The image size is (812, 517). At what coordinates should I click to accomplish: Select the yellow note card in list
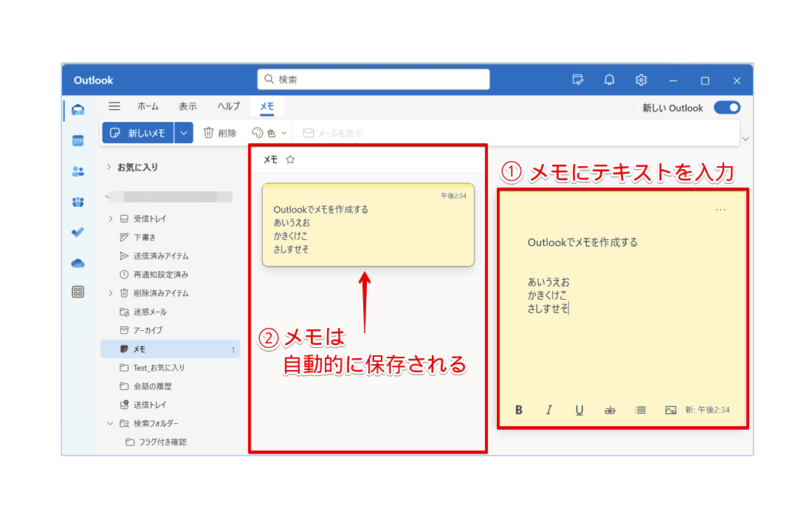[368, 225]
